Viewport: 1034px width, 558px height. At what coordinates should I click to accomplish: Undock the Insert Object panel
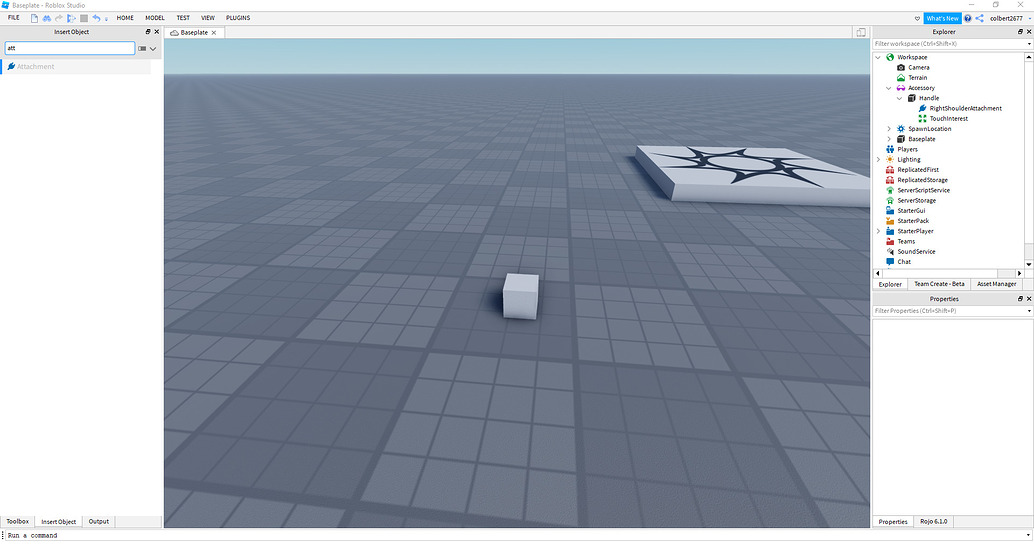pos(148,32)
